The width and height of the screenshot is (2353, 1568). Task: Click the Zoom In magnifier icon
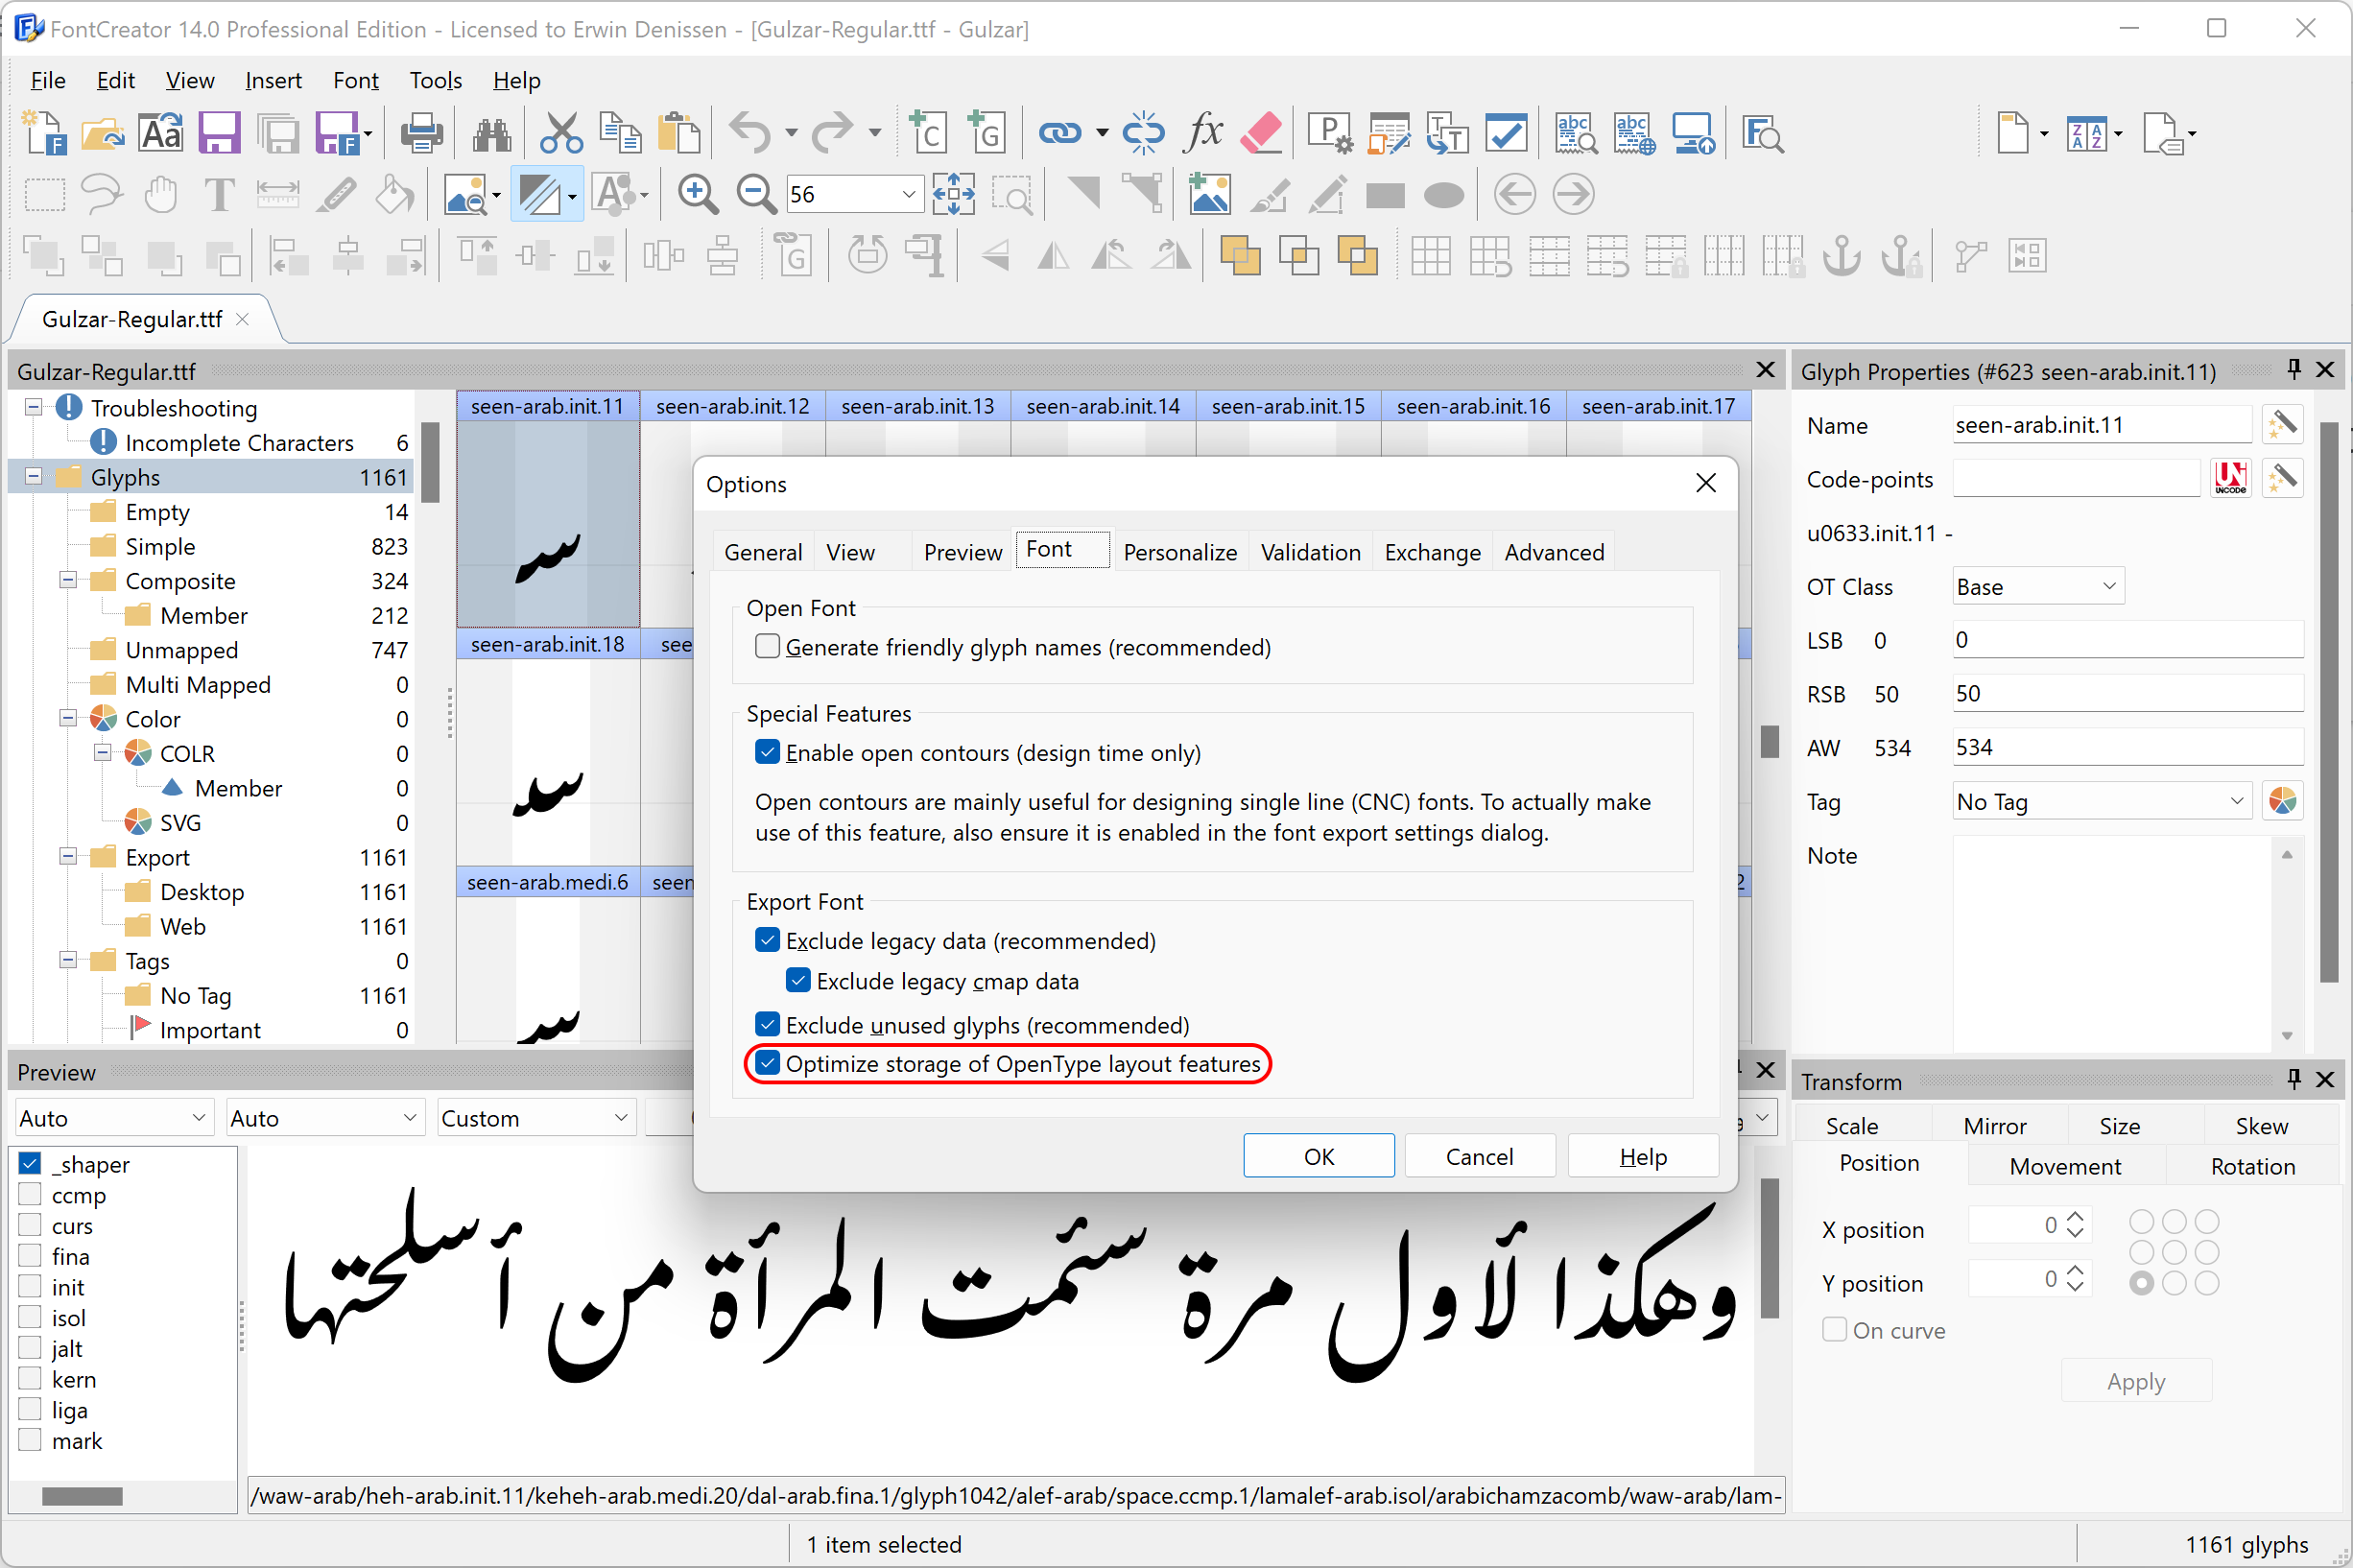click(697, 194)
